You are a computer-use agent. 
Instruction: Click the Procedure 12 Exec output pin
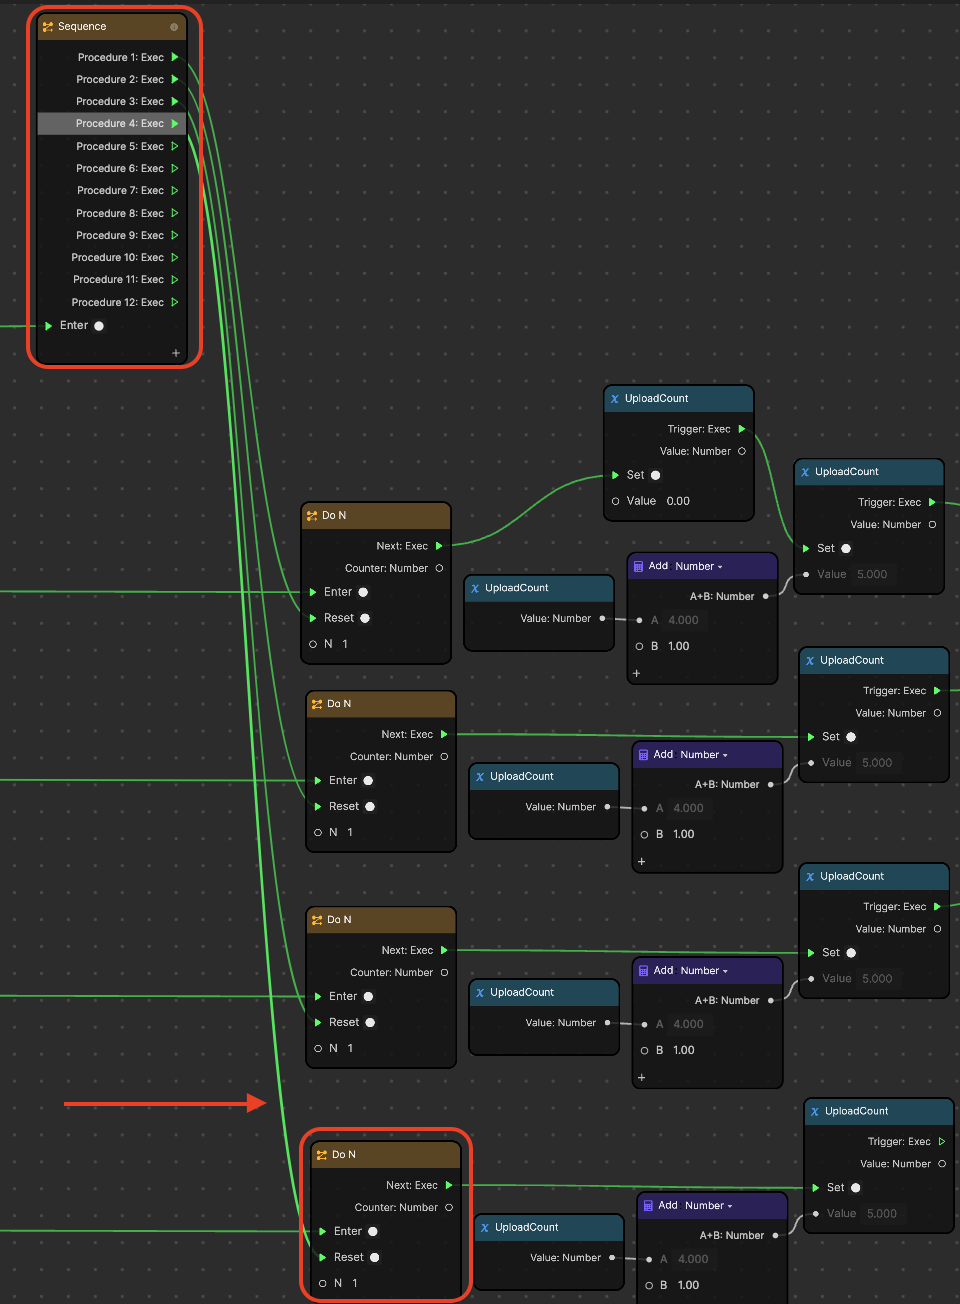175,302
